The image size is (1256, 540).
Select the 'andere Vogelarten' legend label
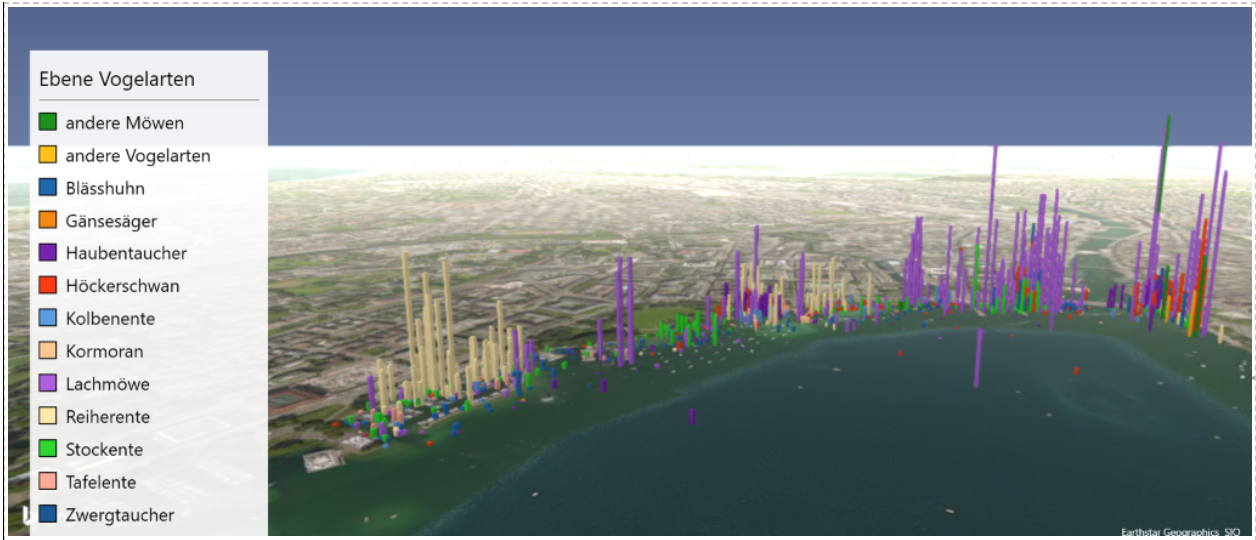tap(138, 156)
